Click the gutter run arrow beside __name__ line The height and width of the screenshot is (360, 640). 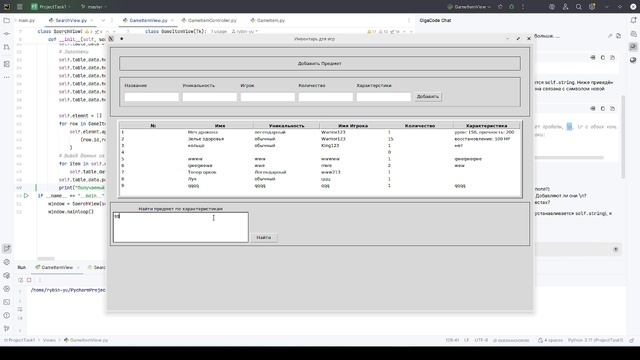coord(27,196)
